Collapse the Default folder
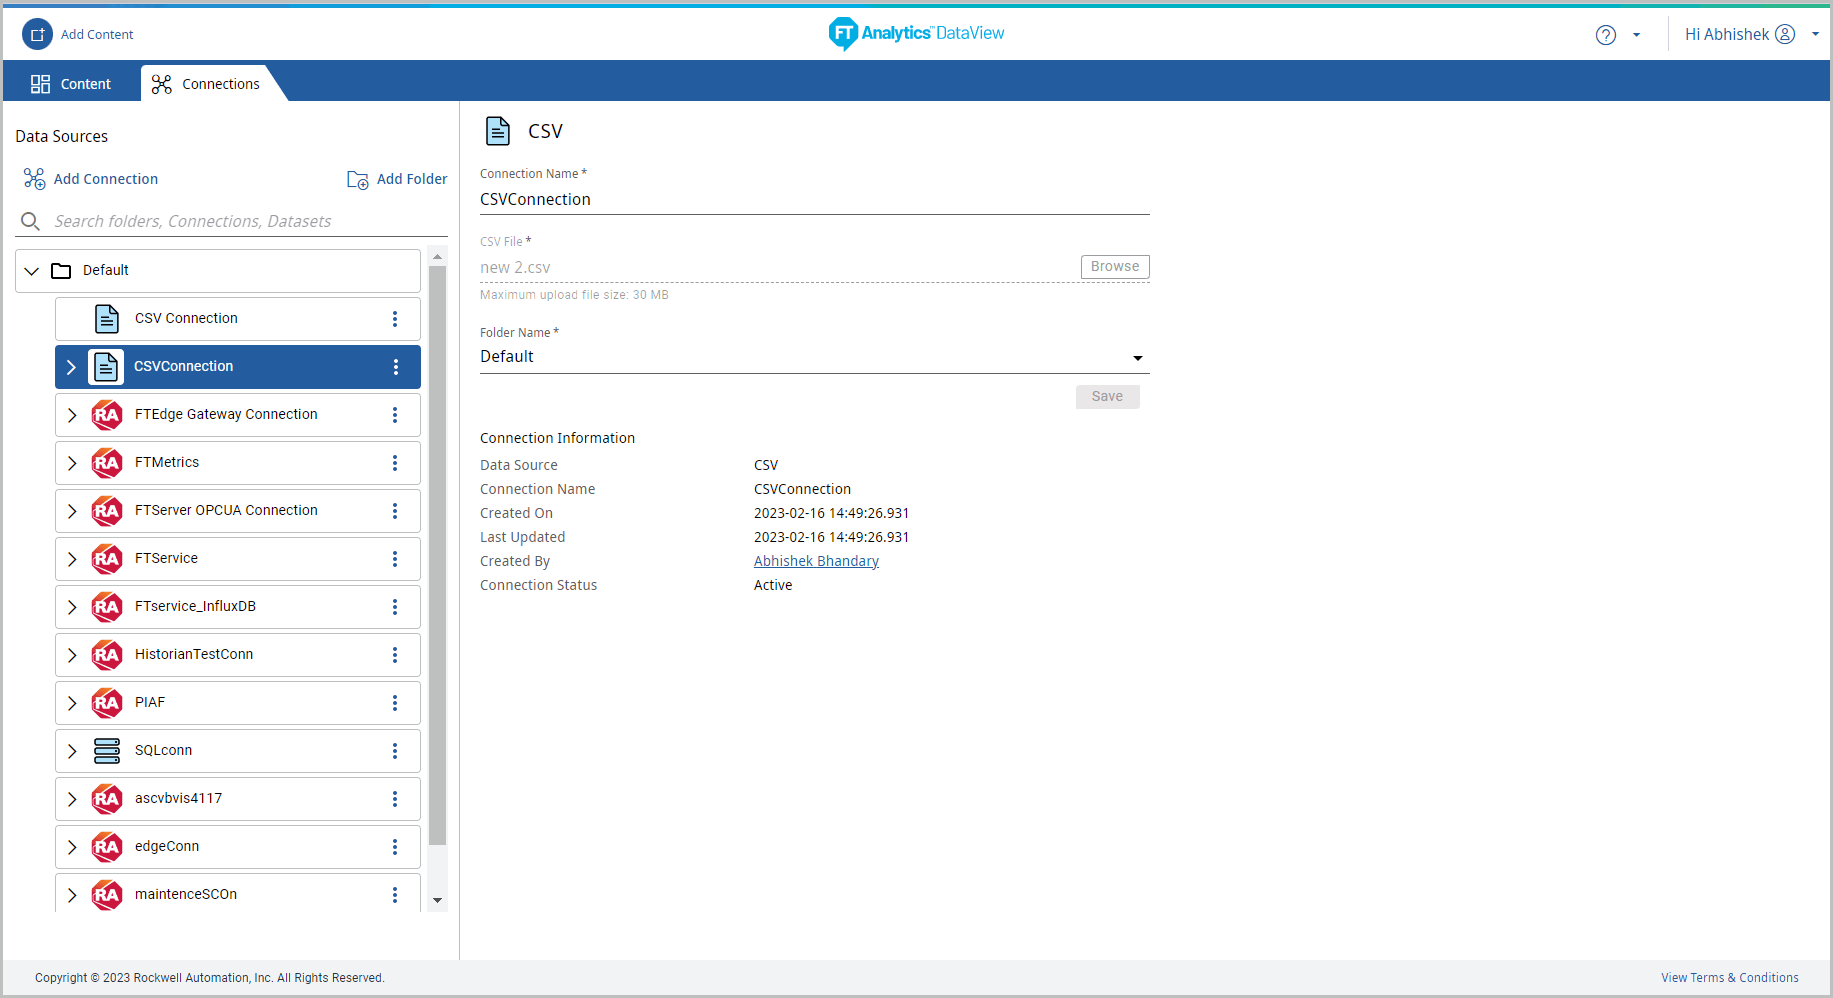 [x=32, y=271]
